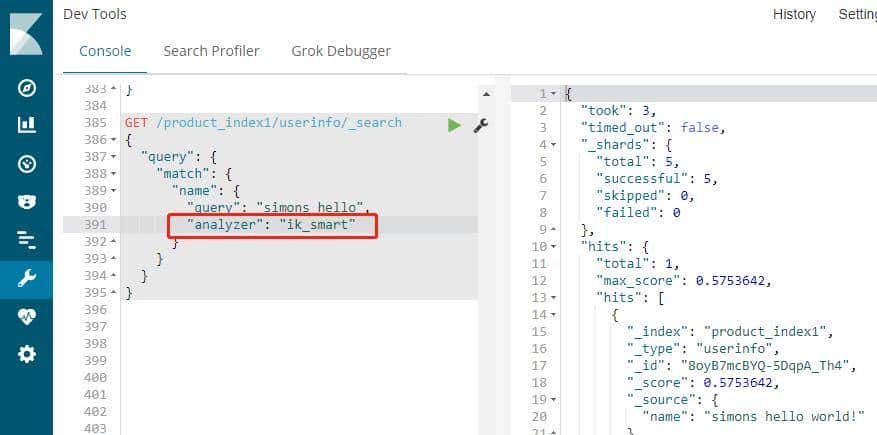Open request History link
Viewport: 877px width, 435px height.
pyautogui.click(x=794, y=14)
